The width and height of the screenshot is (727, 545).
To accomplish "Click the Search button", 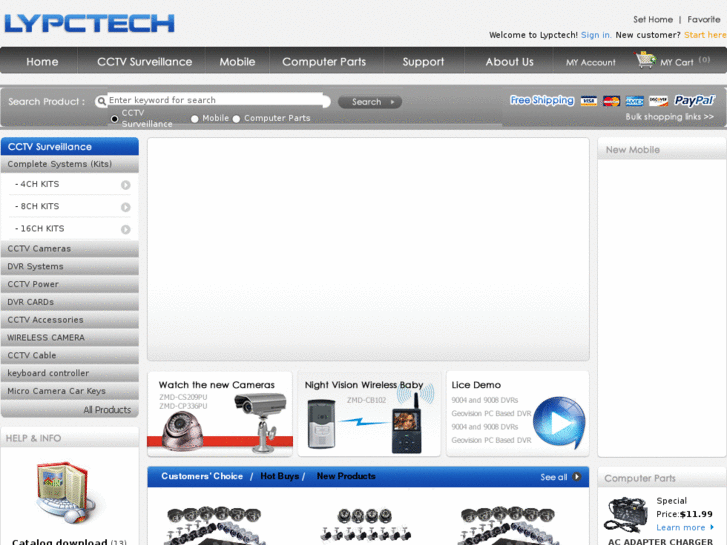I will [x=370, y=102].
